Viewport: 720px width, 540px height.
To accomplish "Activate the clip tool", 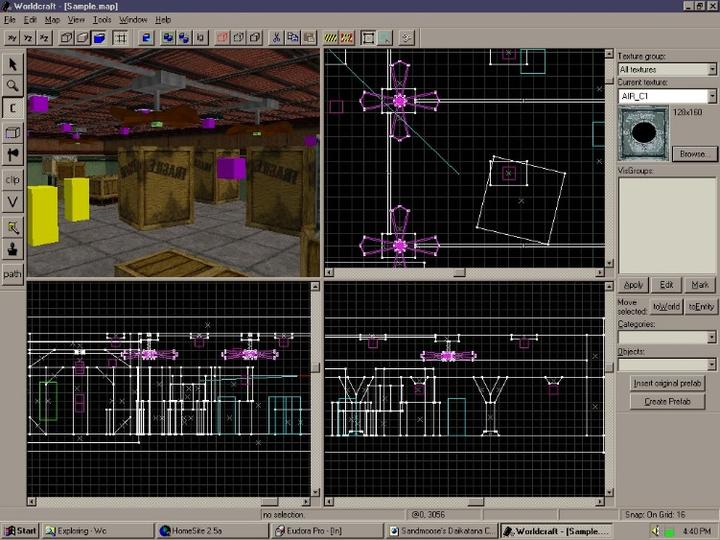I will coord(13,179).
